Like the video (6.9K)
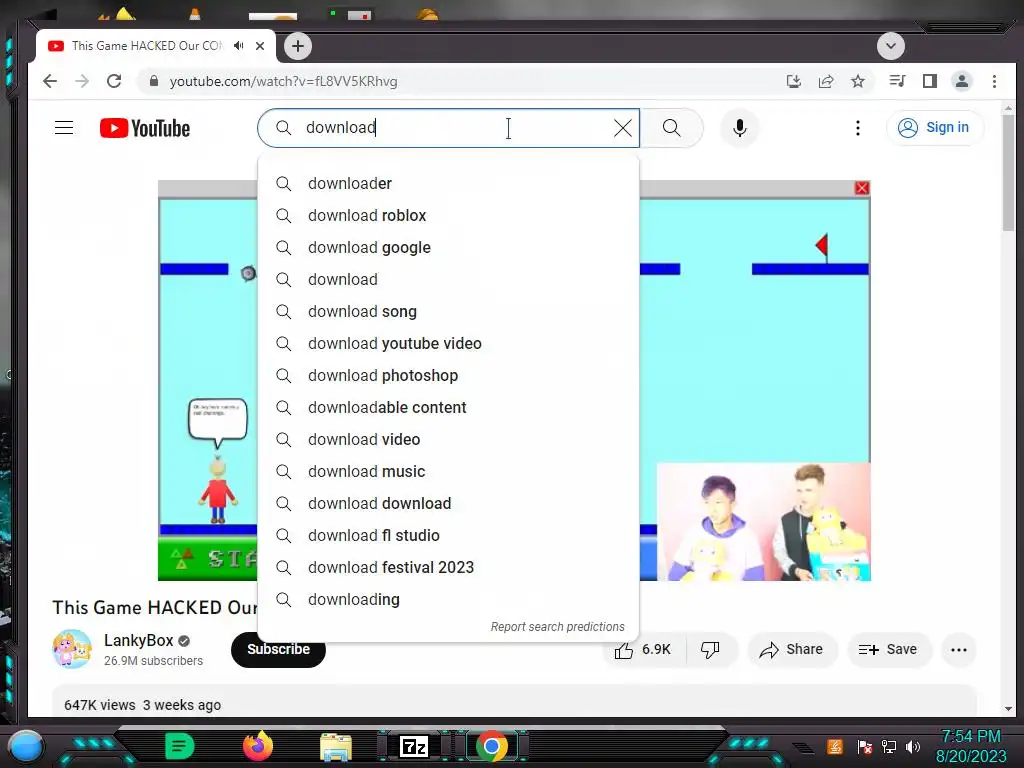 pos(643,650)
